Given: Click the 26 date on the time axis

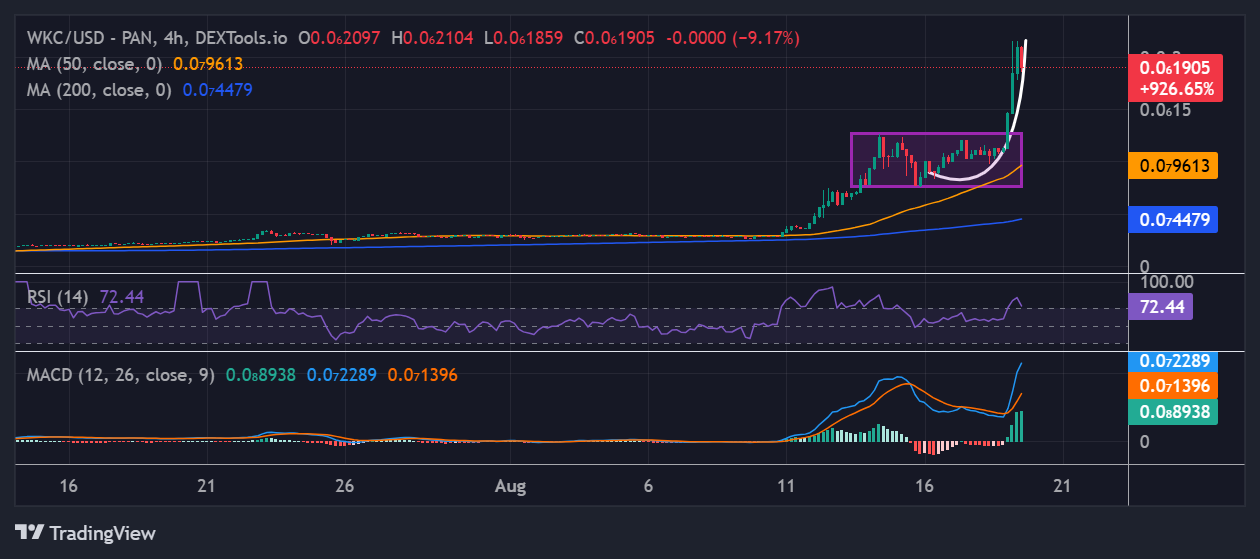Looking at the screenshot, I should click(x=345, y=487).
